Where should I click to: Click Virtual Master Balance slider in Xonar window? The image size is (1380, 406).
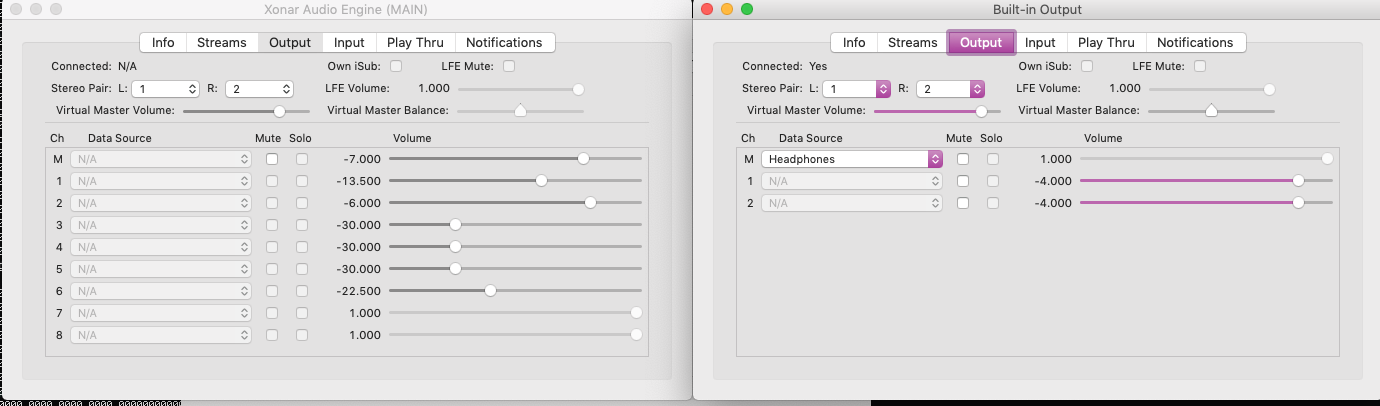click(x=520, y=111)
